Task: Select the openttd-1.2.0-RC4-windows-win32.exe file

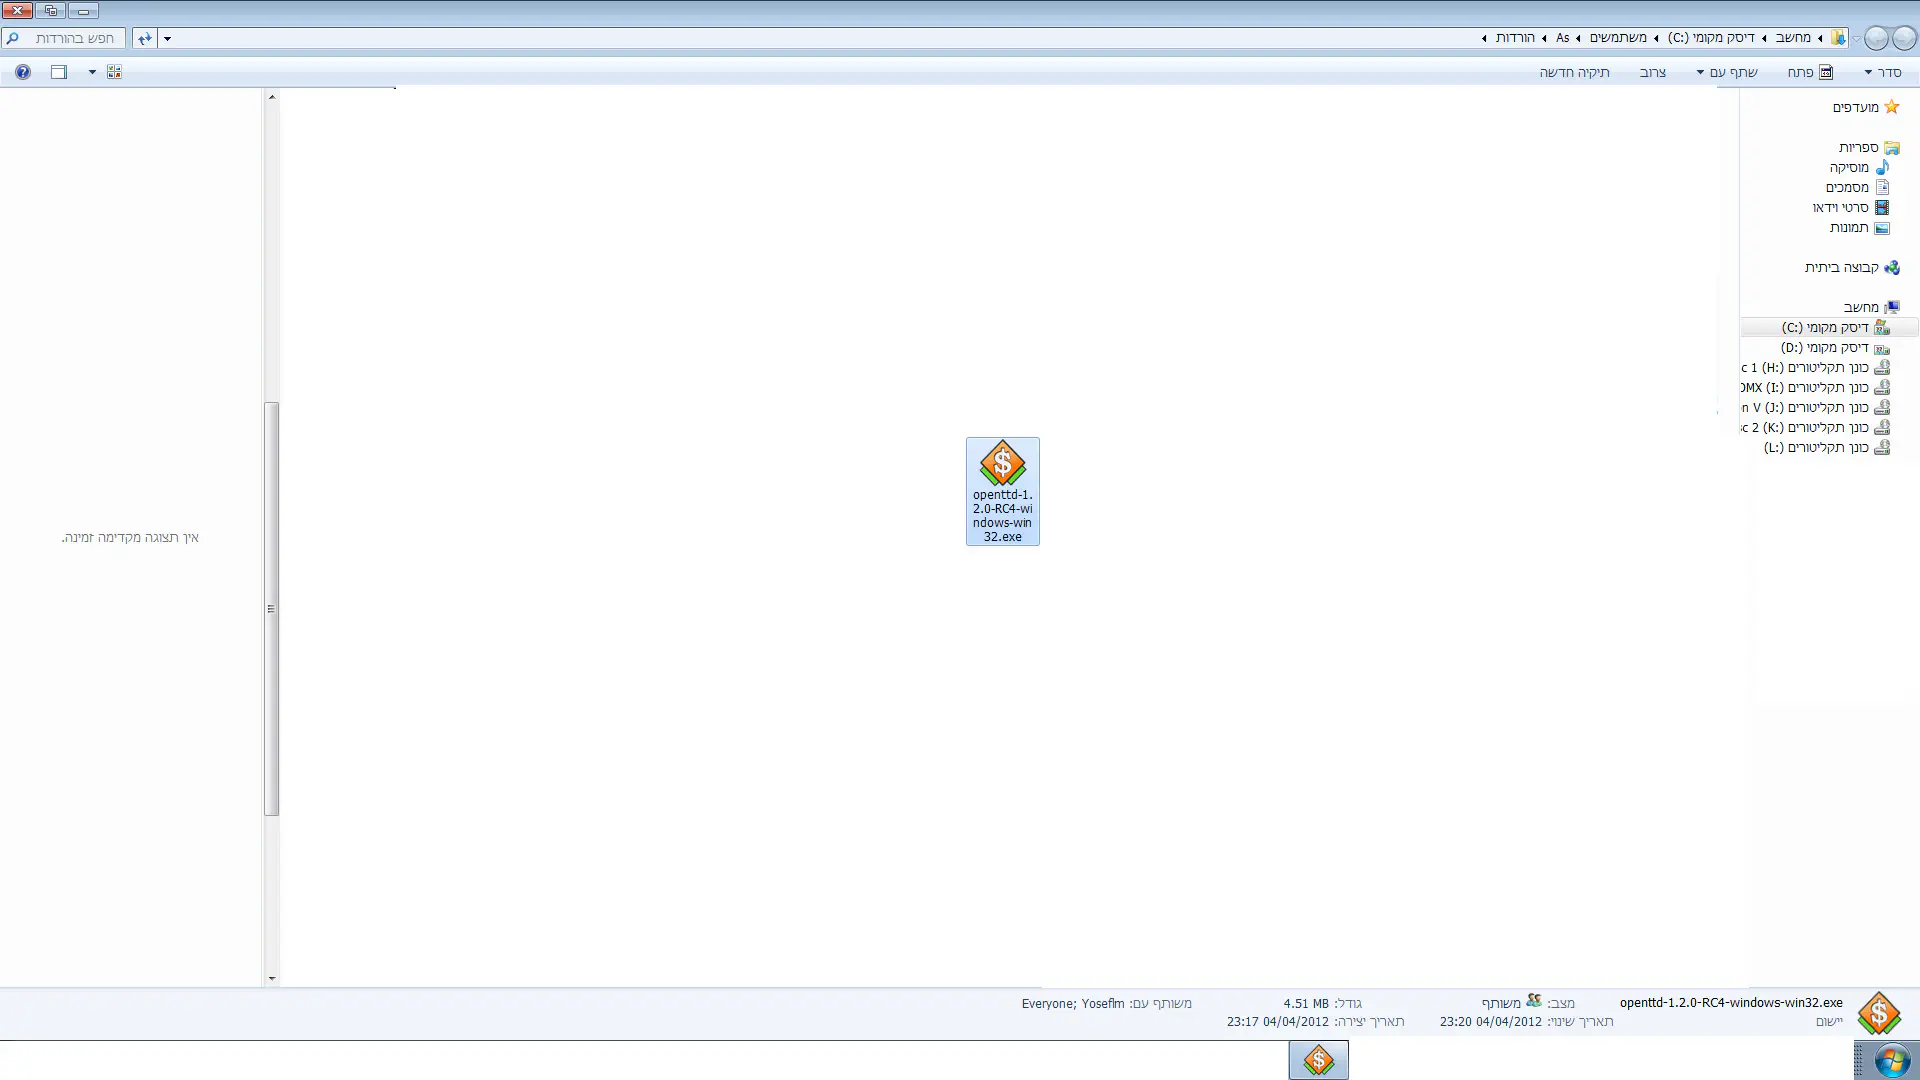Action: coord(1002,490)
